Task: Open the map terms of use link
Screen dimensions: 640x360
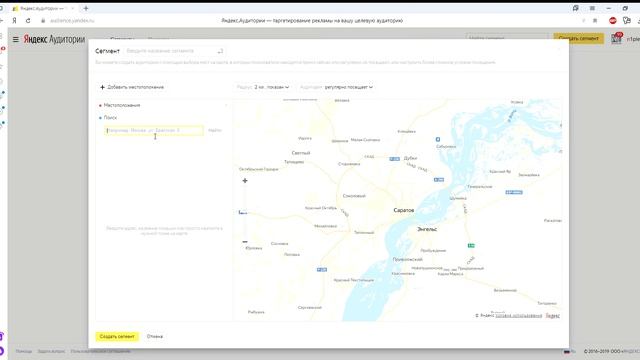Action: click(x=518, y=316)
